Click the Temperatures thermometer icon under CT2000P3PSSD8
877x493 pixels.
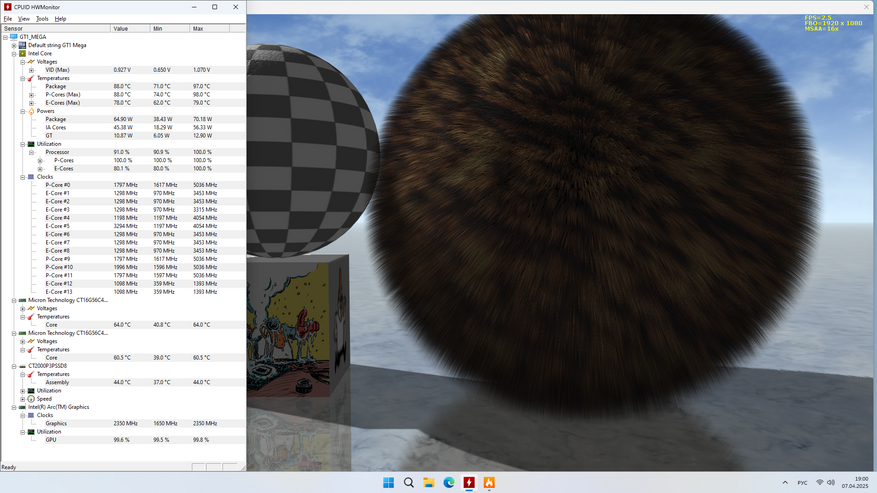31,374
